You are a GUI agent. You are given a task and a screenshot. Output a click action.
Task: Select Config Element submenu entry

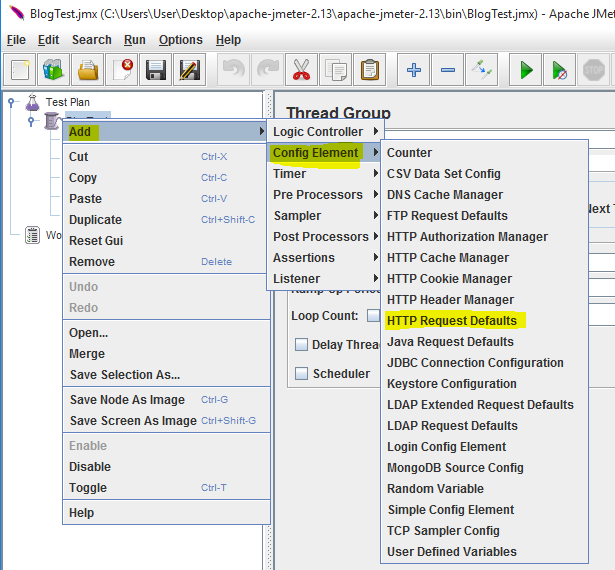[325, 153]
